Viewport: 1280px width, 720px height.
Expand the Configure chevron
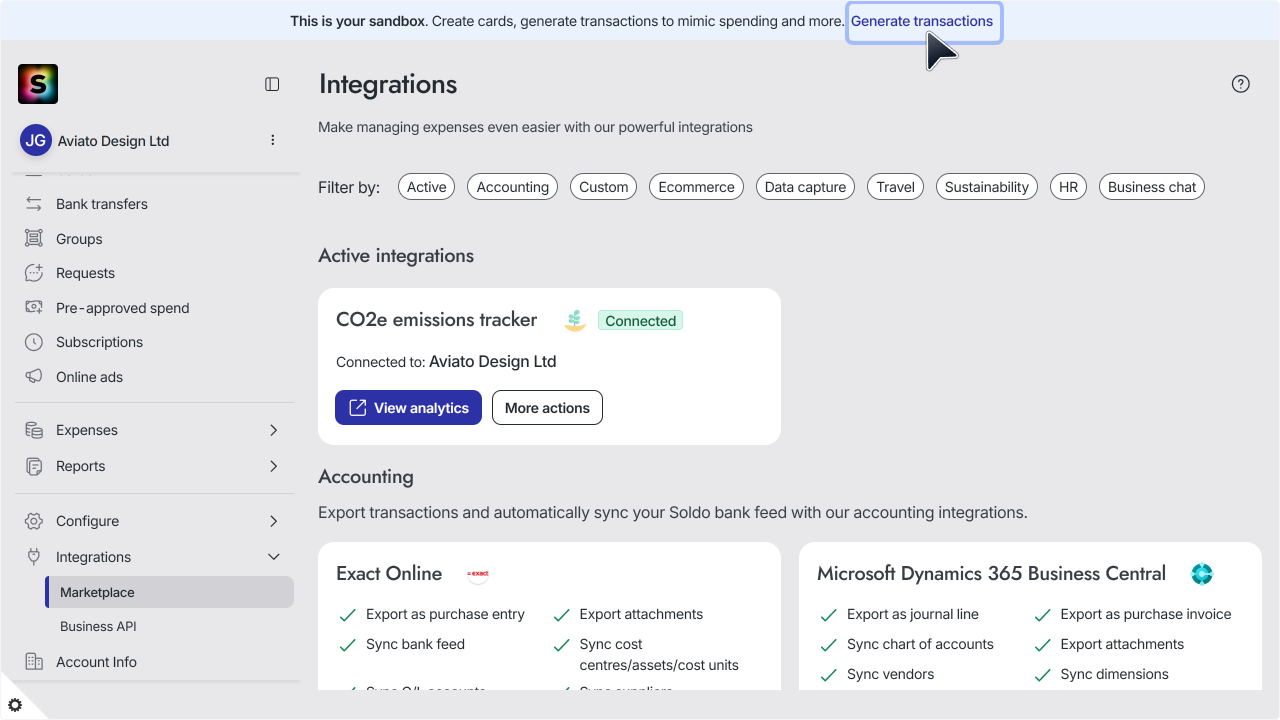[x=274, y=521]
